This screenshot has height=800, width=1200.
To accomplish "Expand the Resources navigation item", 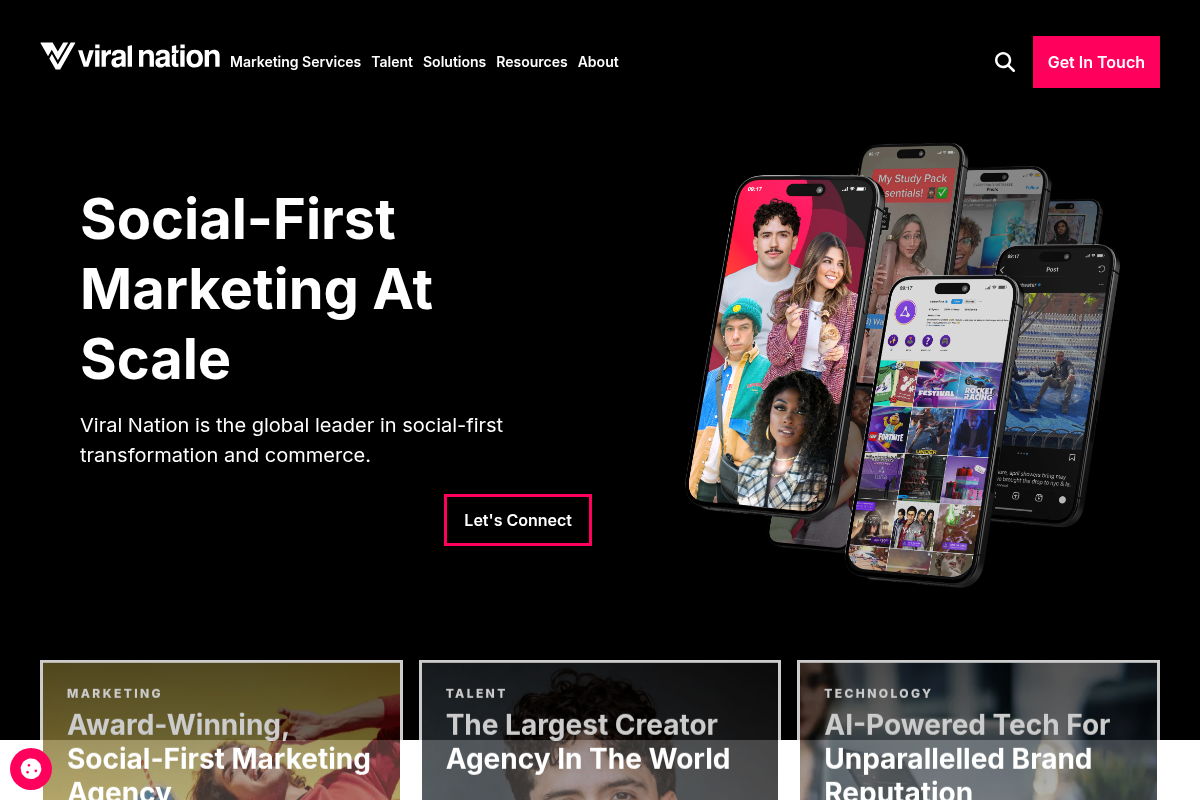I will [532, 62].
